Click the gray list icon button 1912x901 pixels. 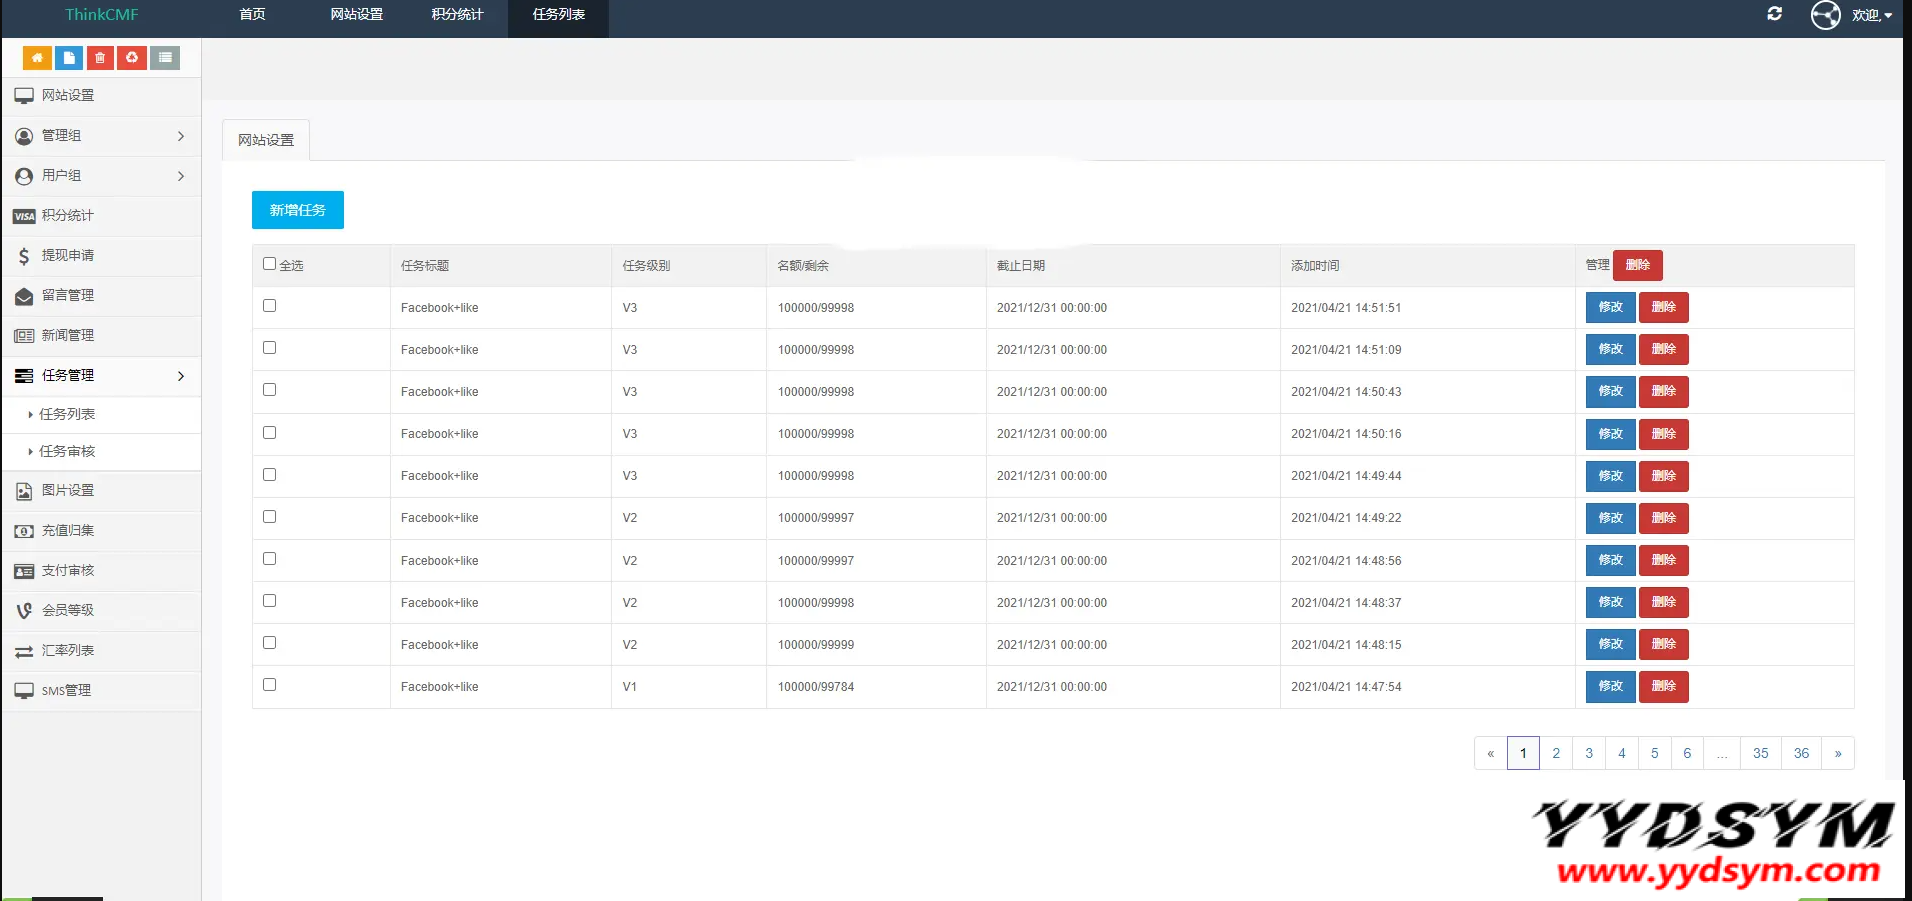click(165, 58)
